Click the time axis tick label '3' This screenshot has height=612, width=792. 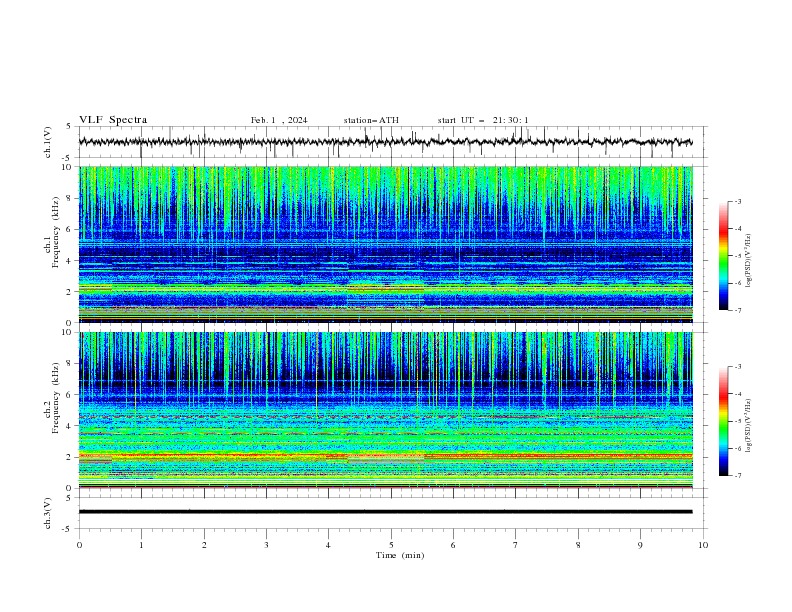click(x=266, y=545)
